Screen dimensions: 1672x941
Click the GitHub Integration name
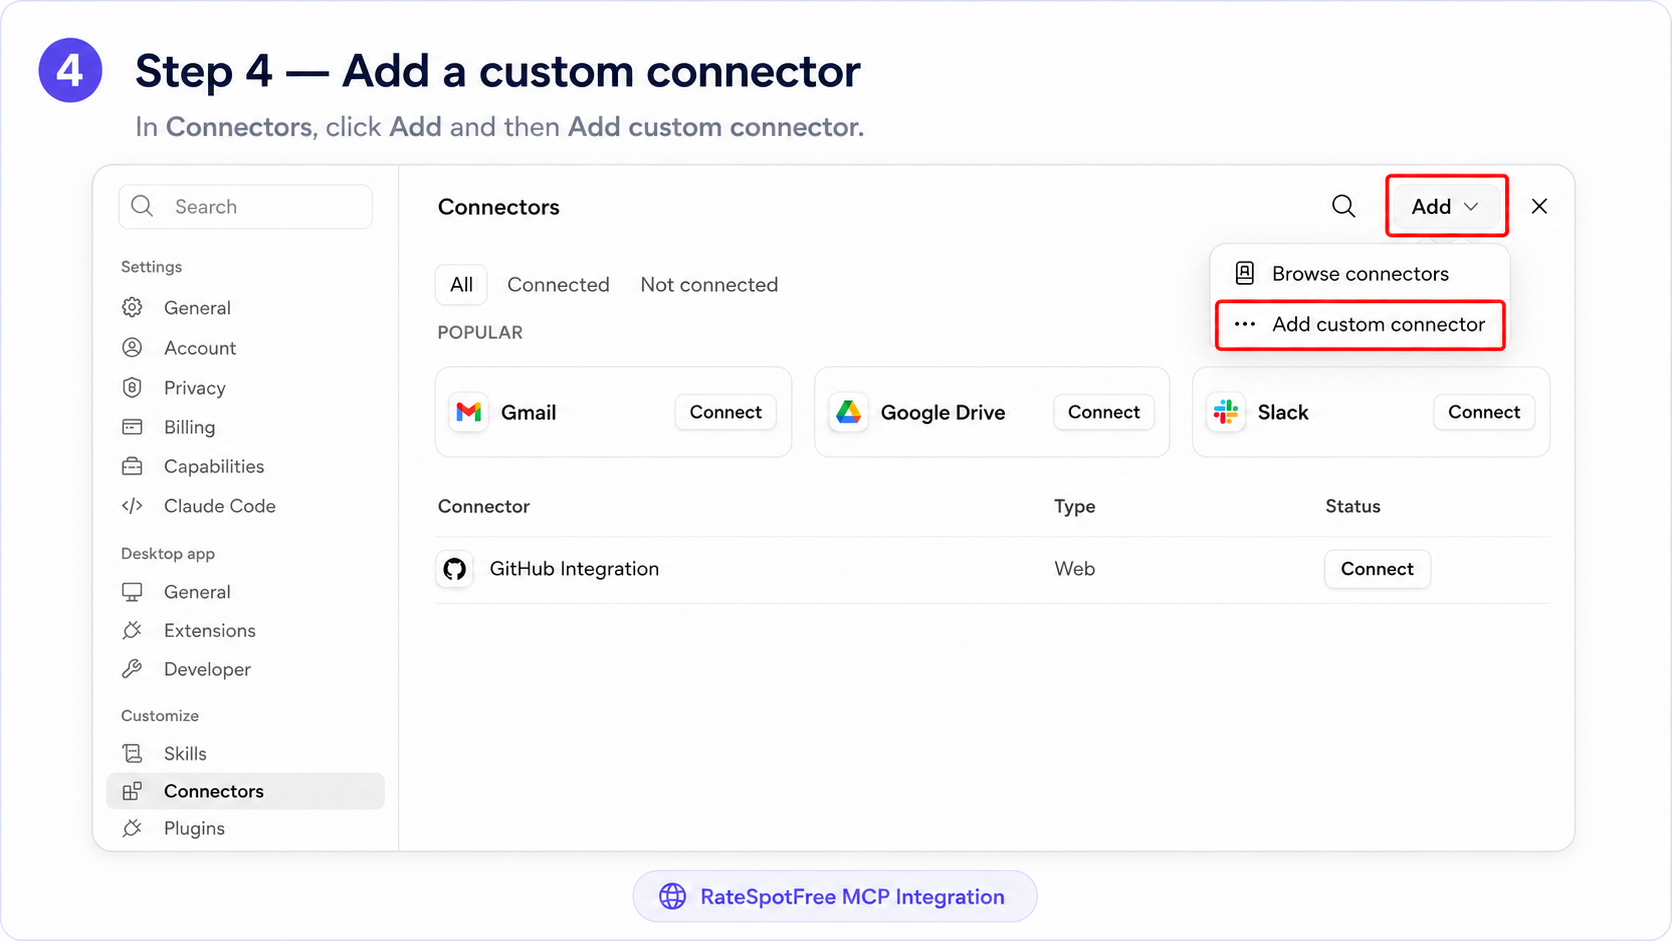click(x=574, y=569)
